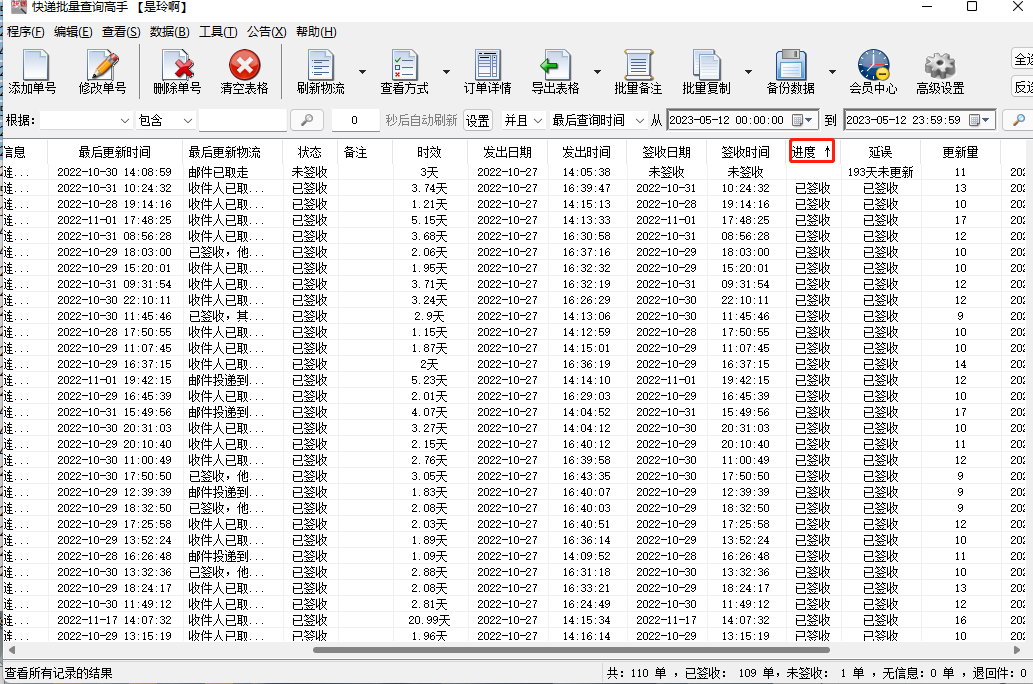This screenshot has height=684, width=1033.
Task: Sort by the 更新量 column header
Action: [960, 152]
